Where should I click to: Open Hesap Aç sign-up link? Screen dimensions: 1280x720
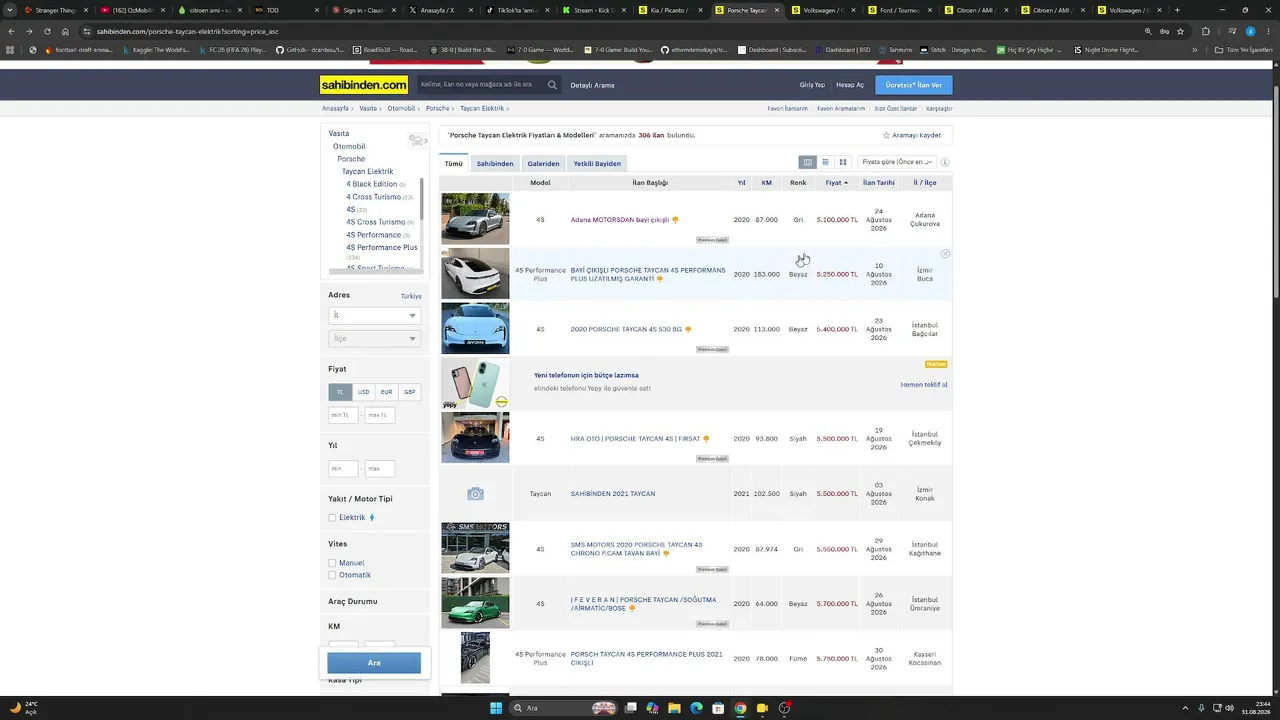(850, 85)
